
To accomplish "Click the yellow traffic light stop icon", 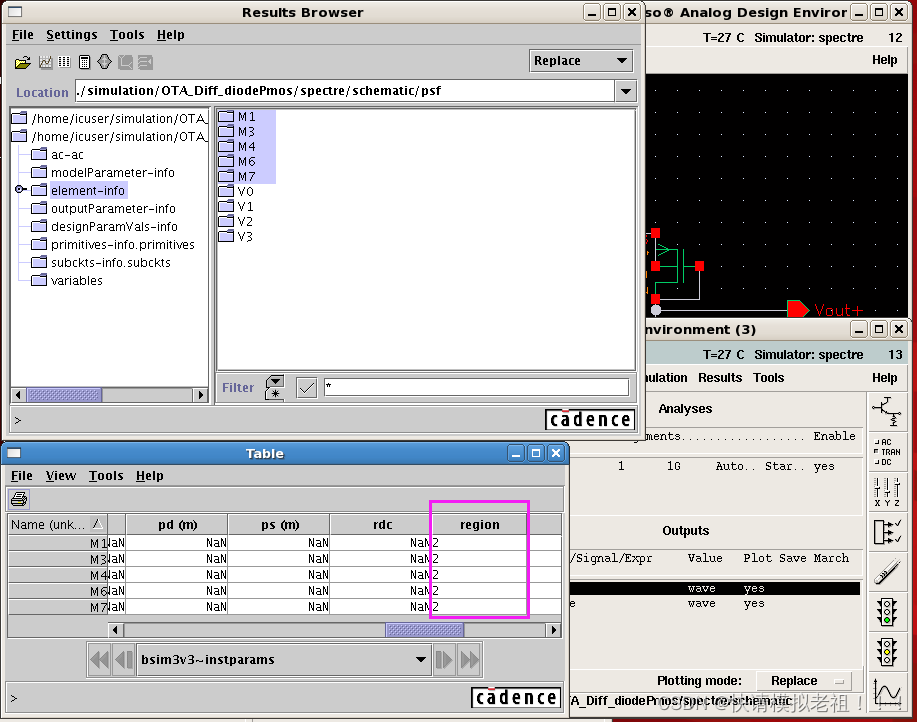I will pos(887,651).
